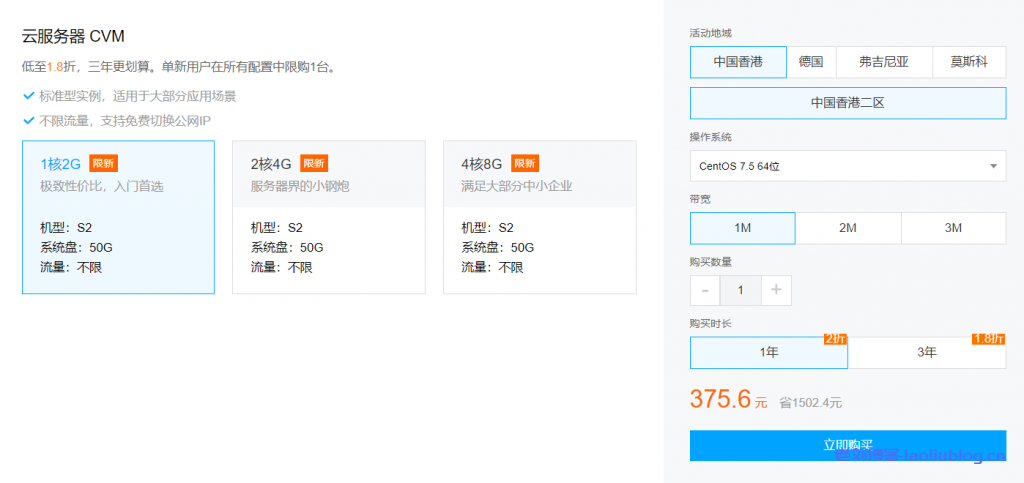Select the 3年 purchase duration
This screenshot has width=1024, height=483.
tap(927, 352)
